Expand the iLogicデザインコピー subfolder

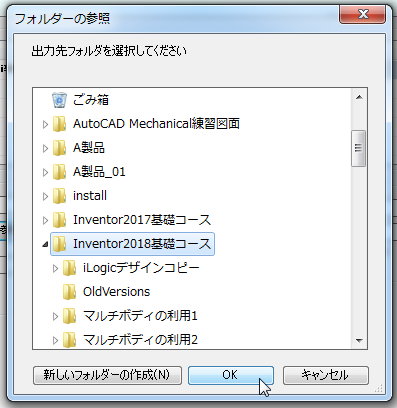click(55, 268)
